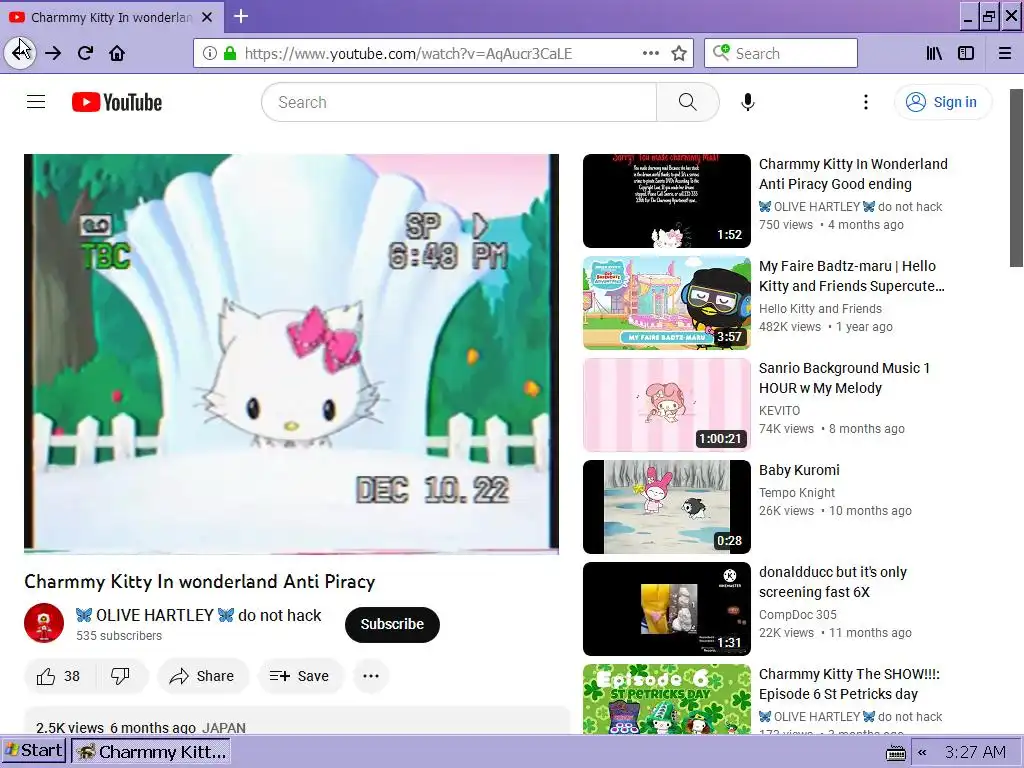
Task: Visit CompDoc 305 channel
Action: coord(797,614)
